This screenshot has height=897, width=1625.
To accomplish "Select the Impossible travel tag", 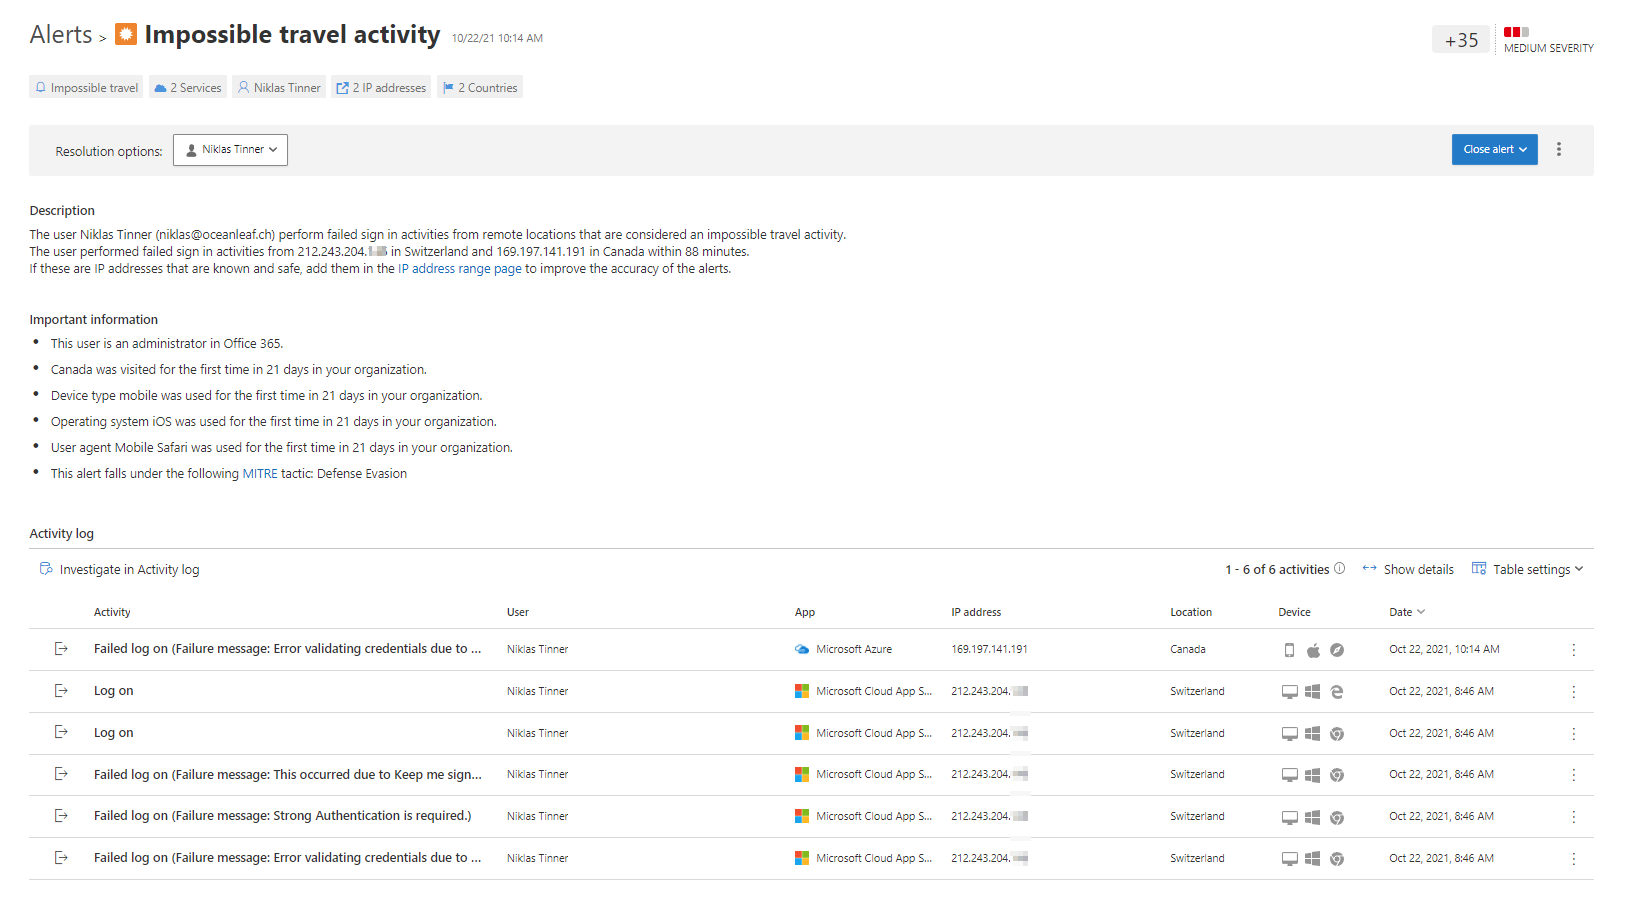I will point(86,88).
